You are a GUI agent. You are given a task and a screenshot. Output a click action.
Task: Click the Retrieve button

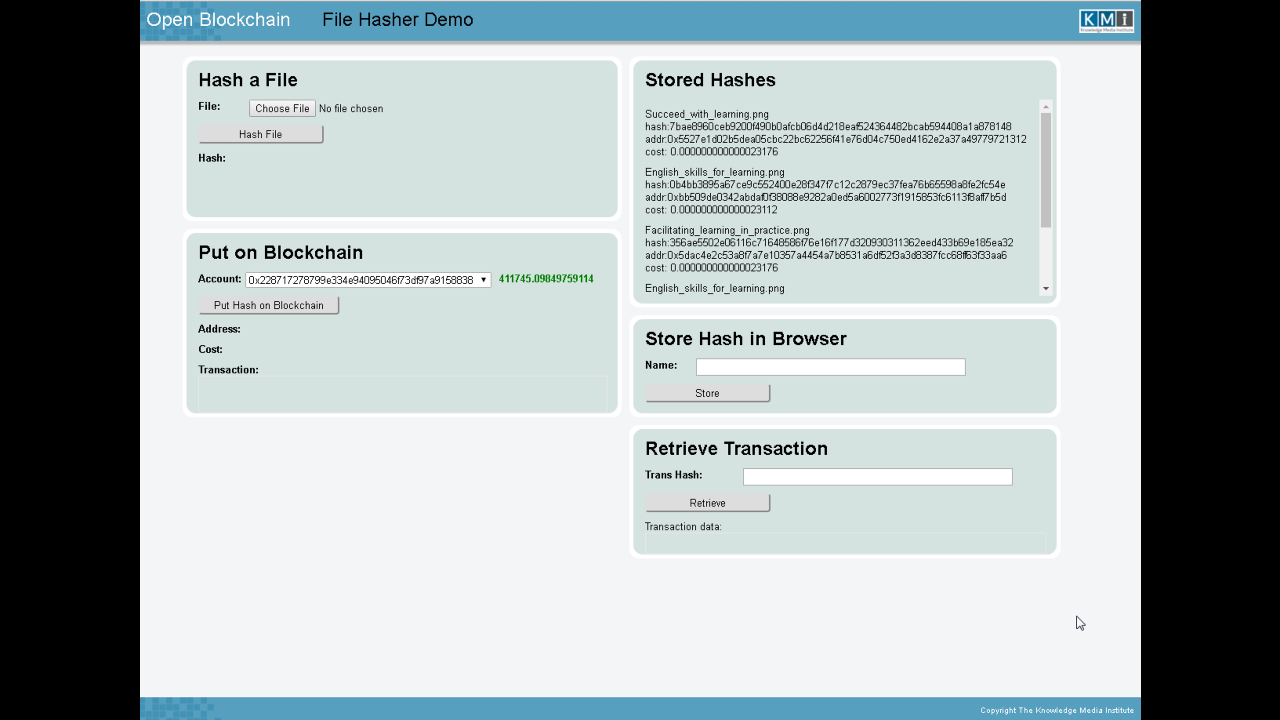point(707,503)
